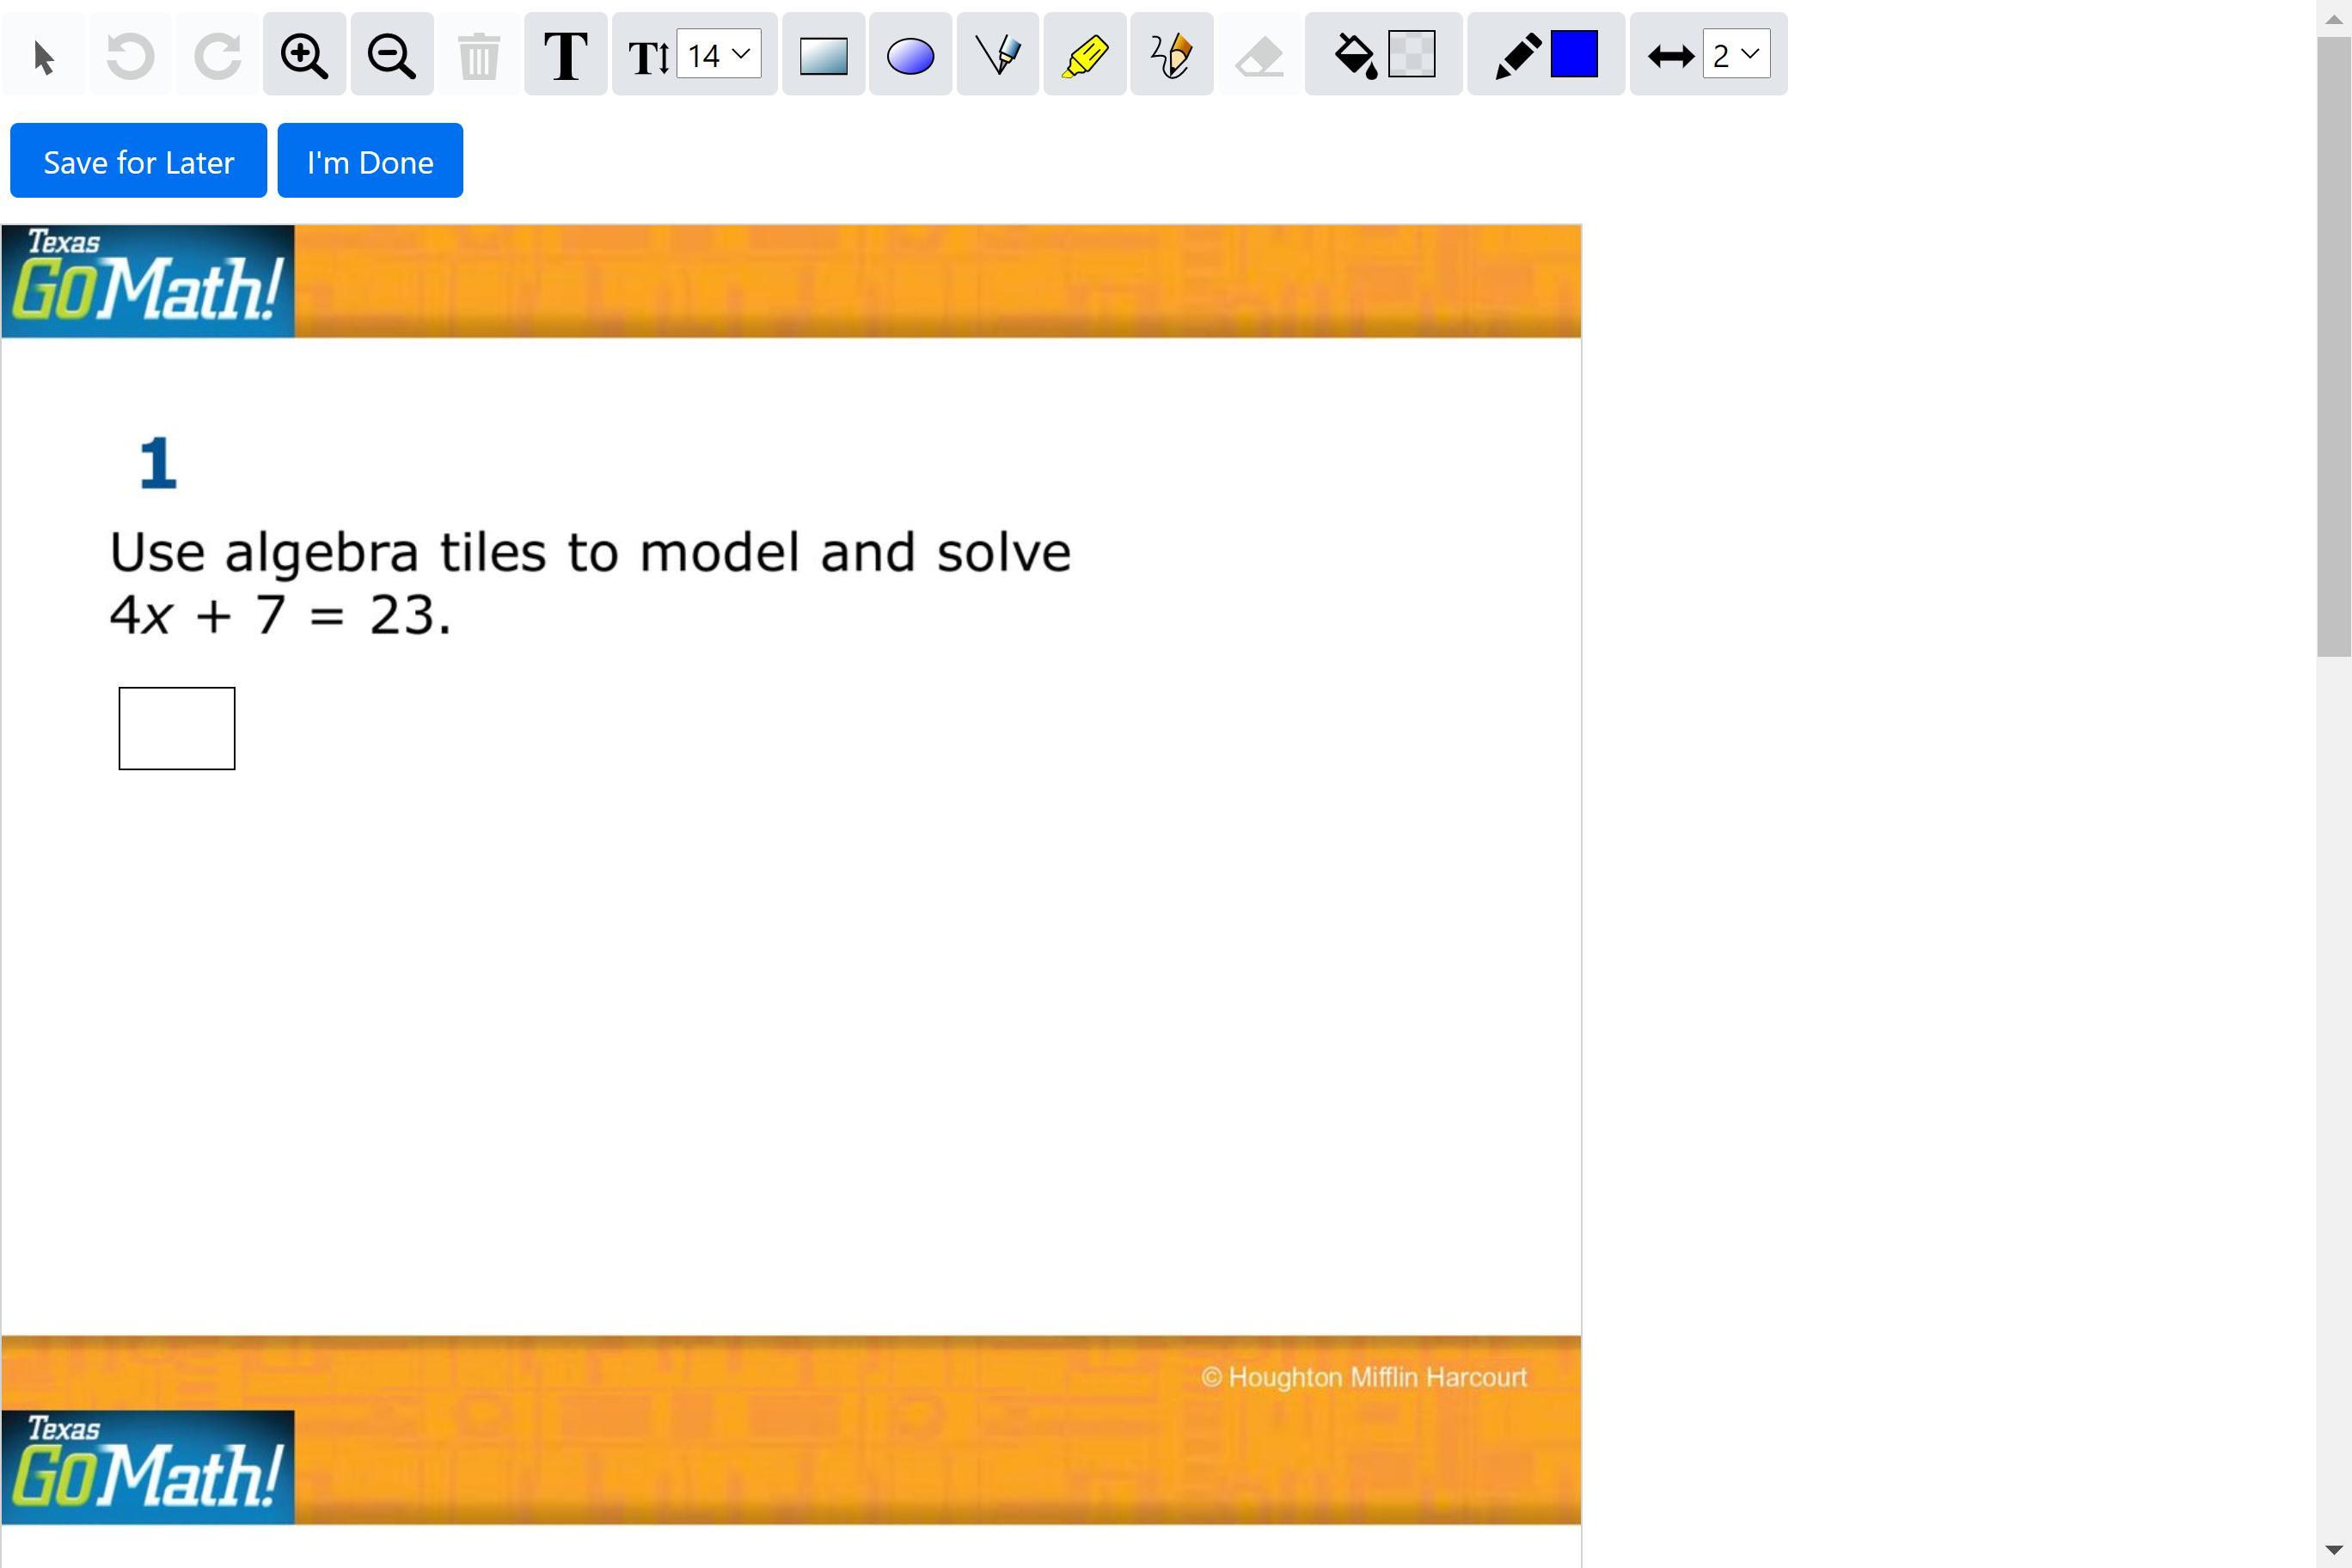The width and height of the screenshot is (2352, 1568).
Task: Click the transparent fill color swatch
Action: pyautogui.click(x=1411, y=55)
